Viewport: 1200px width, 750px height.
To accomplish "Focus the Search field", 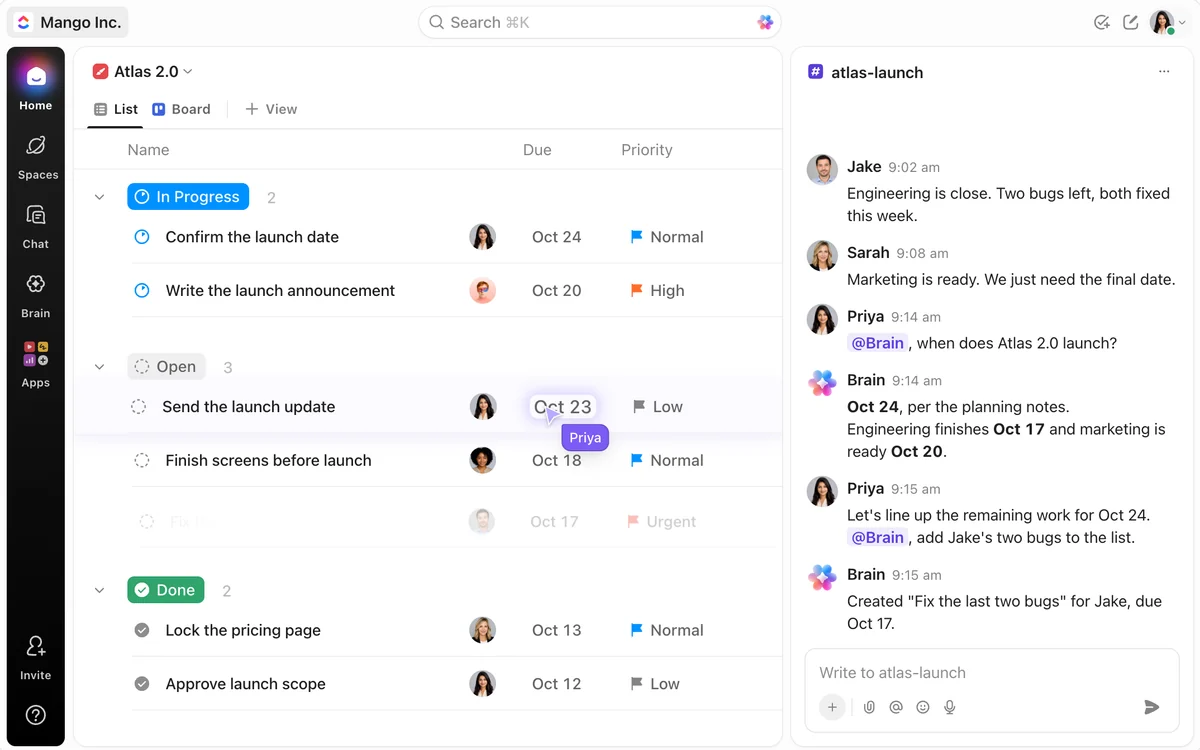I will tap(600, 22).
